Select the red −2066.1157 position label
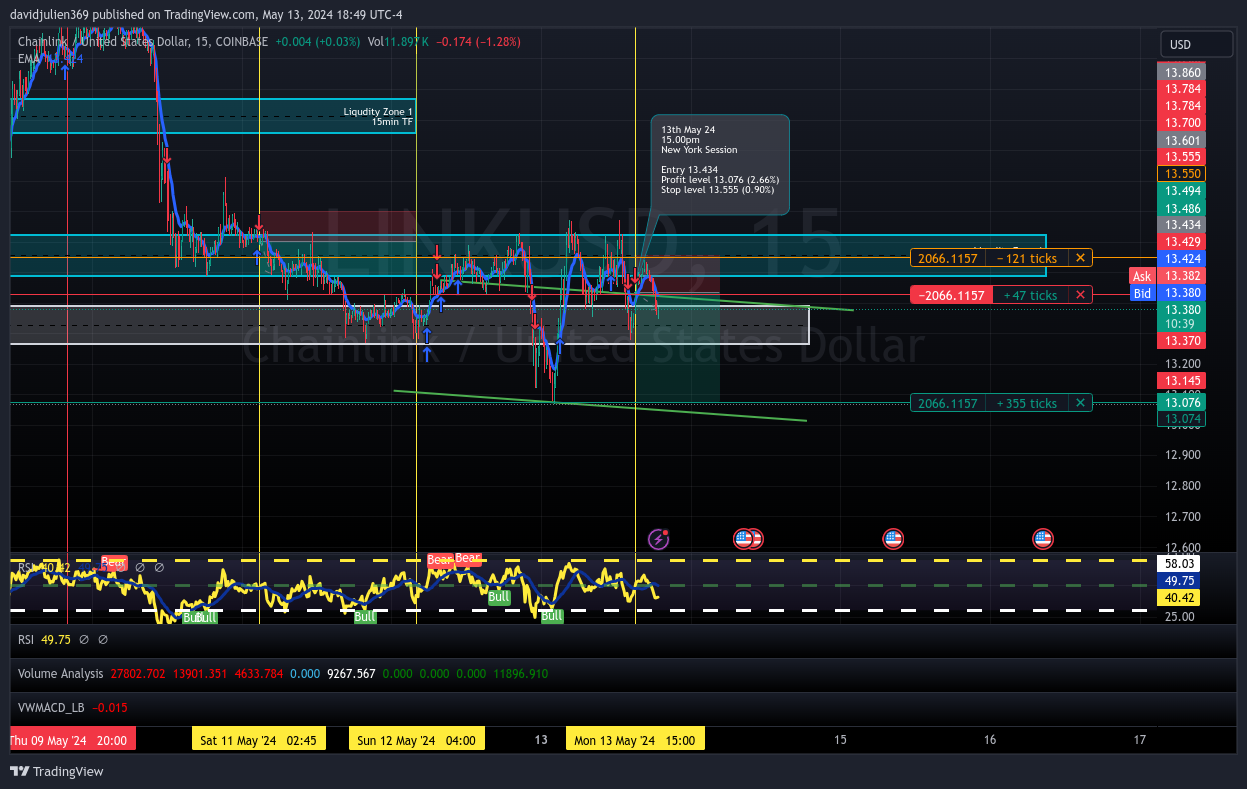The width and height of the screenshot is (1247, 789). pyautogui.click(x=950, y=295)
